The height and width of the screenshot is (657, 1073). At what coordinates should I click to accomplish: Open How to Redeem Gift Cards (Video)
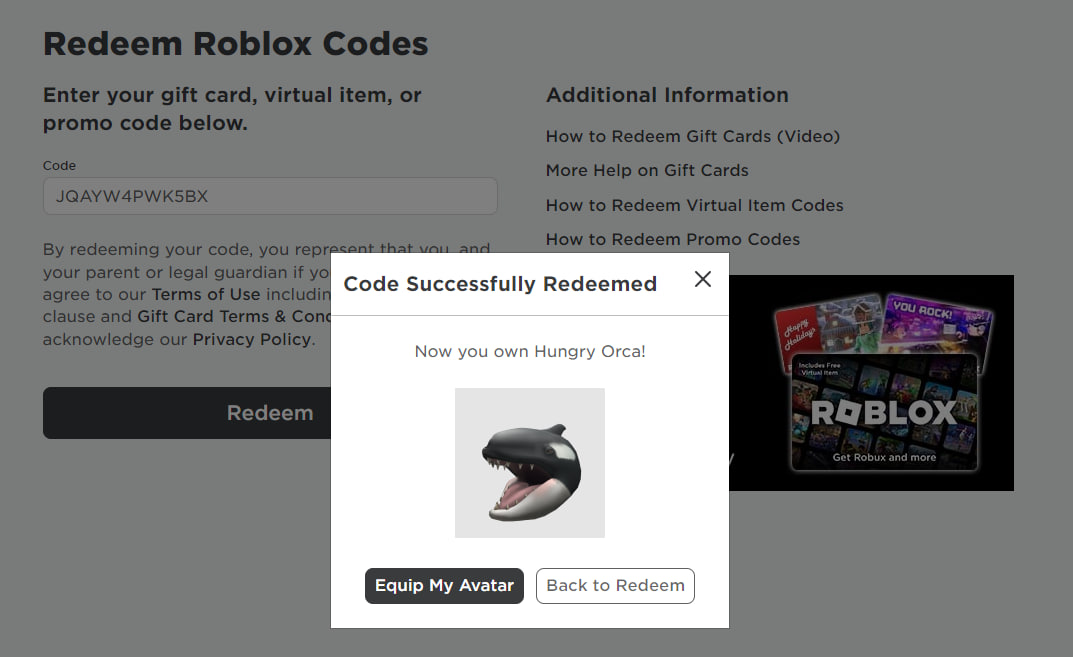693,136
